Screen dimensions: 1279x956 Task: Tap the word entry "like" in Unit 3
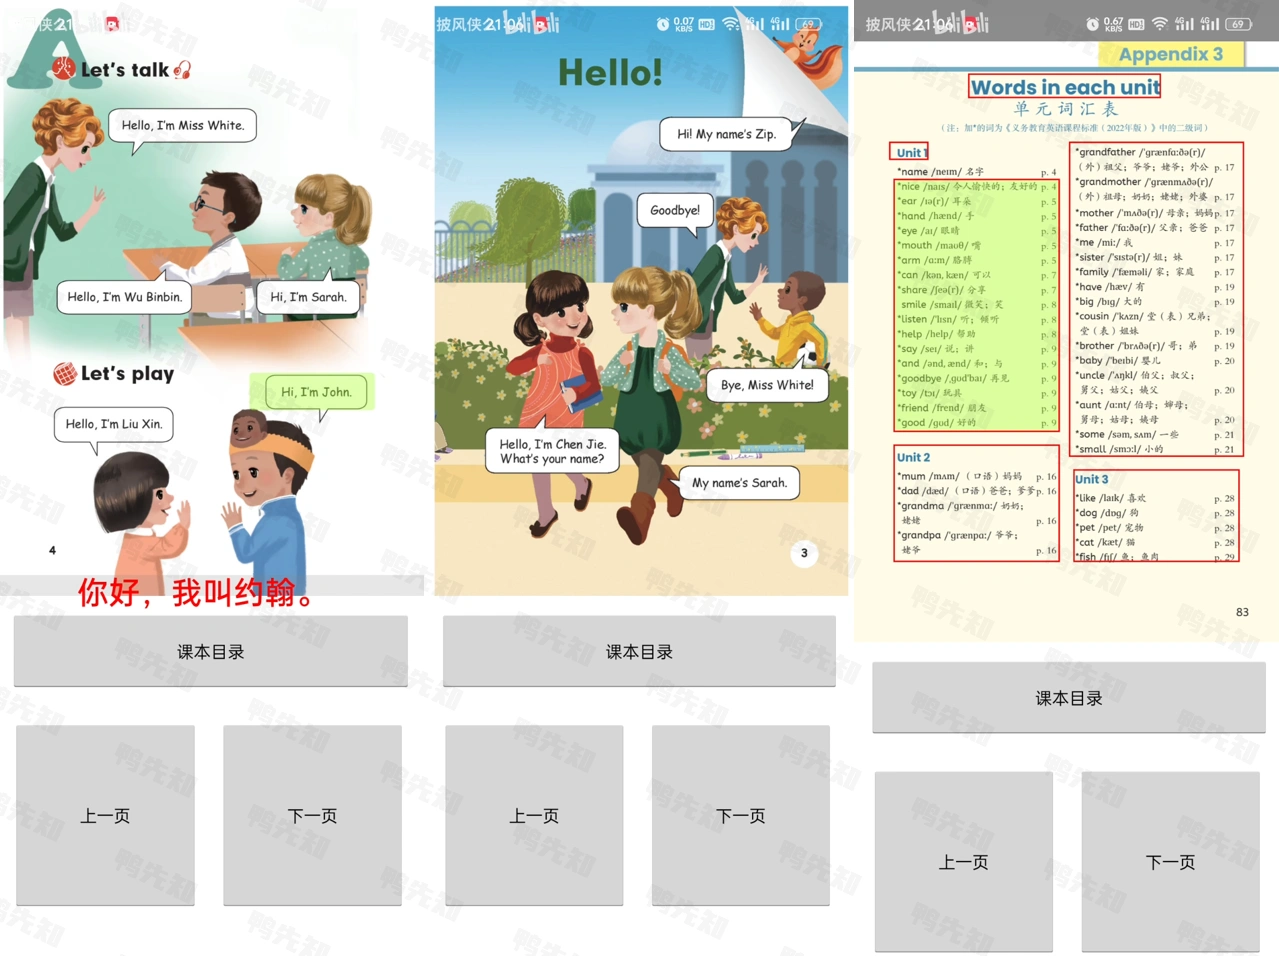[1155, 498]
